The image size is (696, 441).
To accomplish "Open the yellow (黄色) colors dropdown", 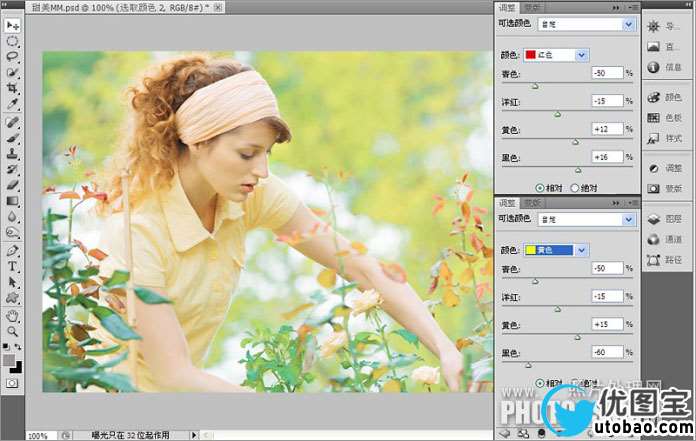I will click(582, 250).
